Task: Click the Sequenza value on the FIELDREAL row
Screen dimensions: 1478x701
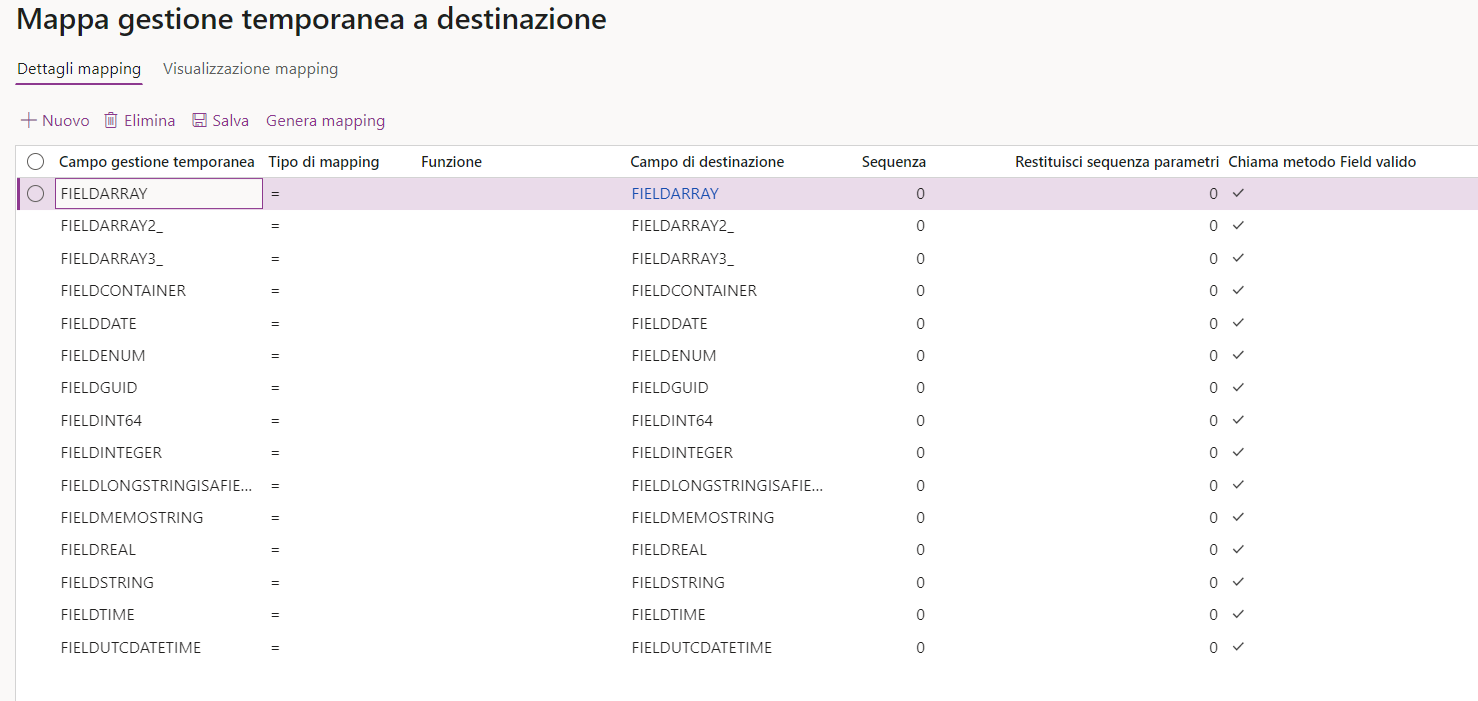Action: tap(918, 549)
